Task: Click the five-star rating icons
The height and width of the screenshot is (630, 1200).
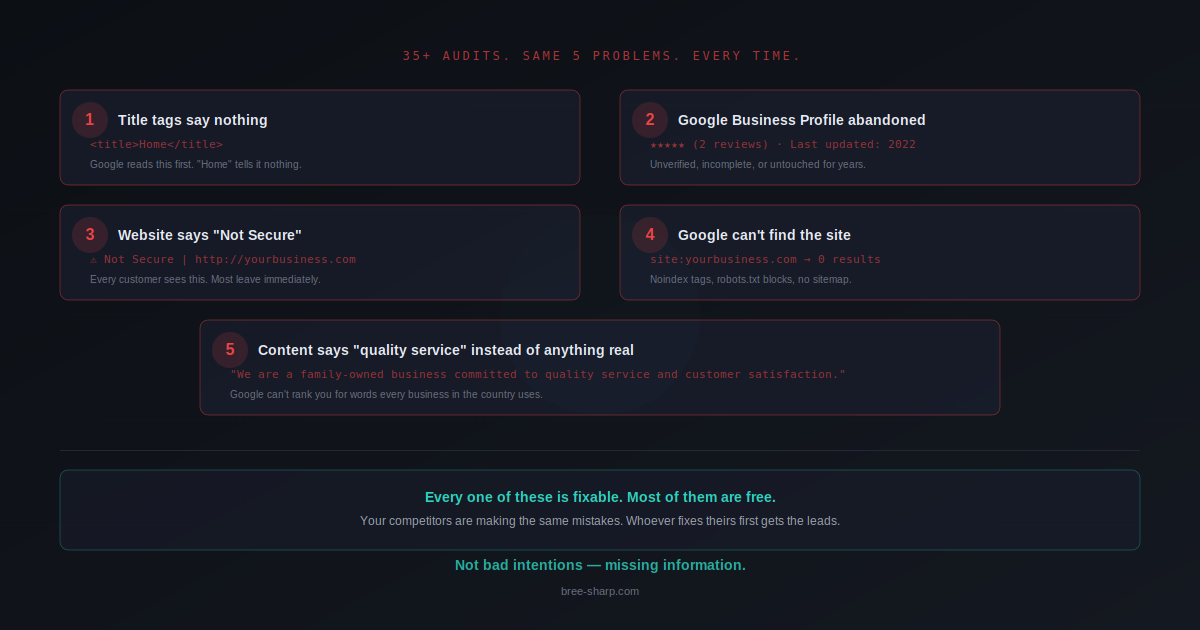Action: [x=667, y=145]
